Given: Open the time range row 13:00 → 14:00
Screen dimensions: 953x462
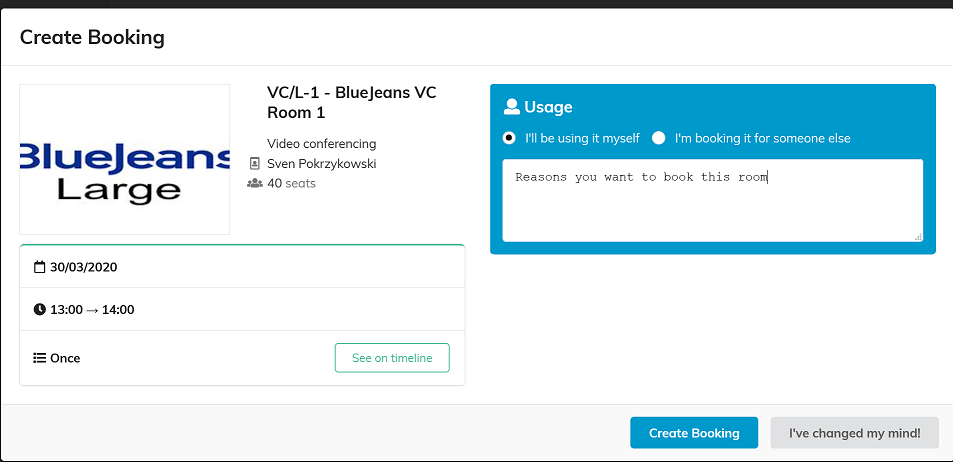Looking at the screenshot, I should 243,309.
